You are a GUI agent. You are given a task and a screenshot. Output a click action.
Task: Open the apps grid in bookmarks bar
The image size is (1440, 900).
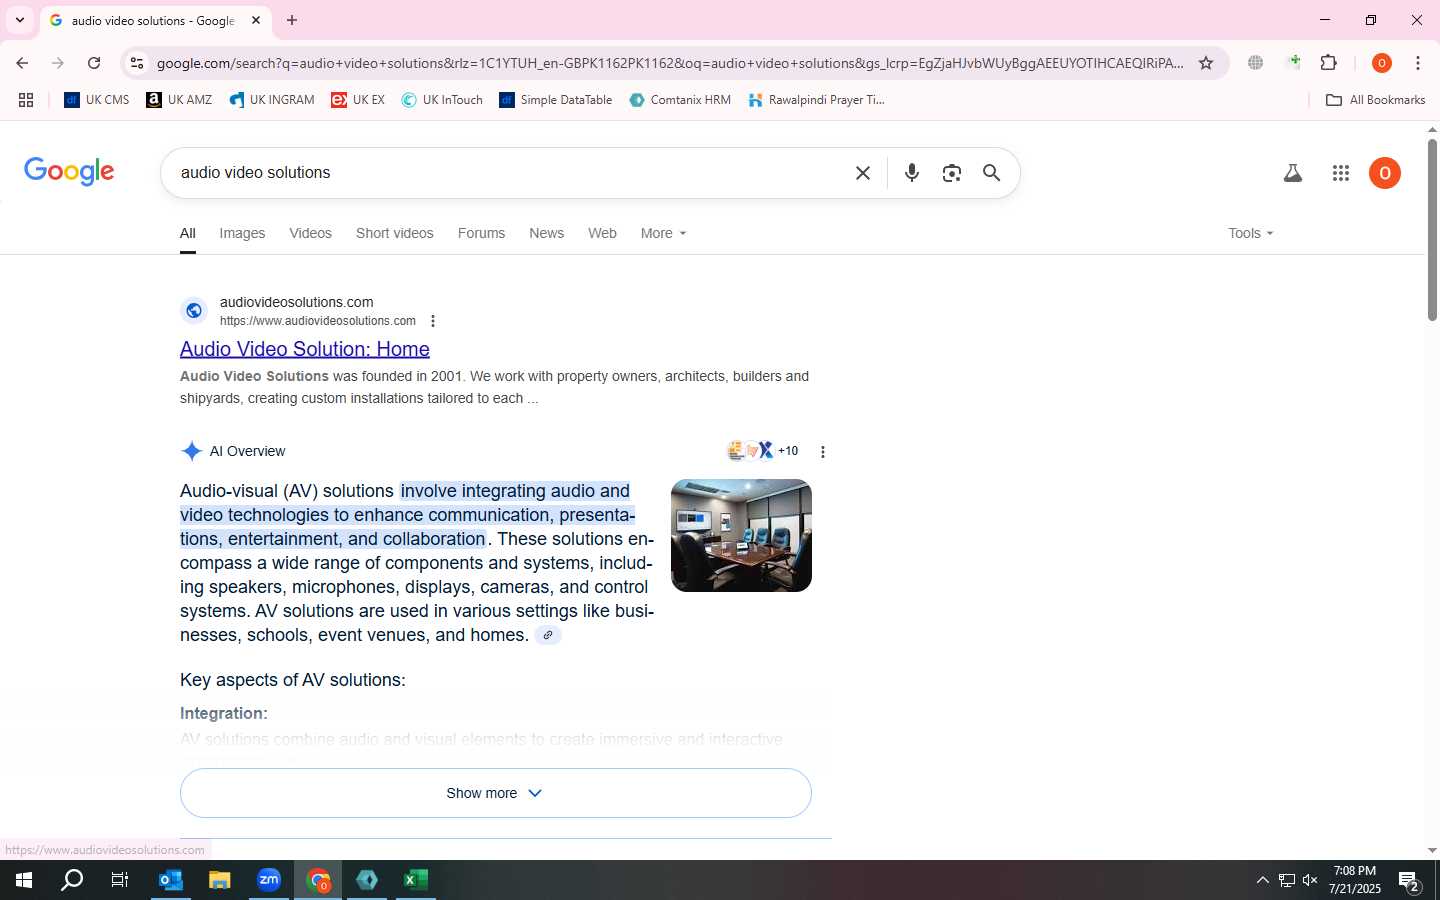point(26,100)
